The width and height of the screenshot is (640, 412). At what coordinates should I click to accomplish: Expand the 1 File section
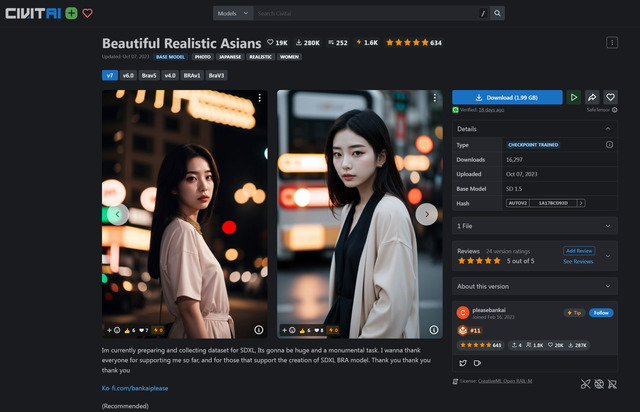tap(535, 226)
